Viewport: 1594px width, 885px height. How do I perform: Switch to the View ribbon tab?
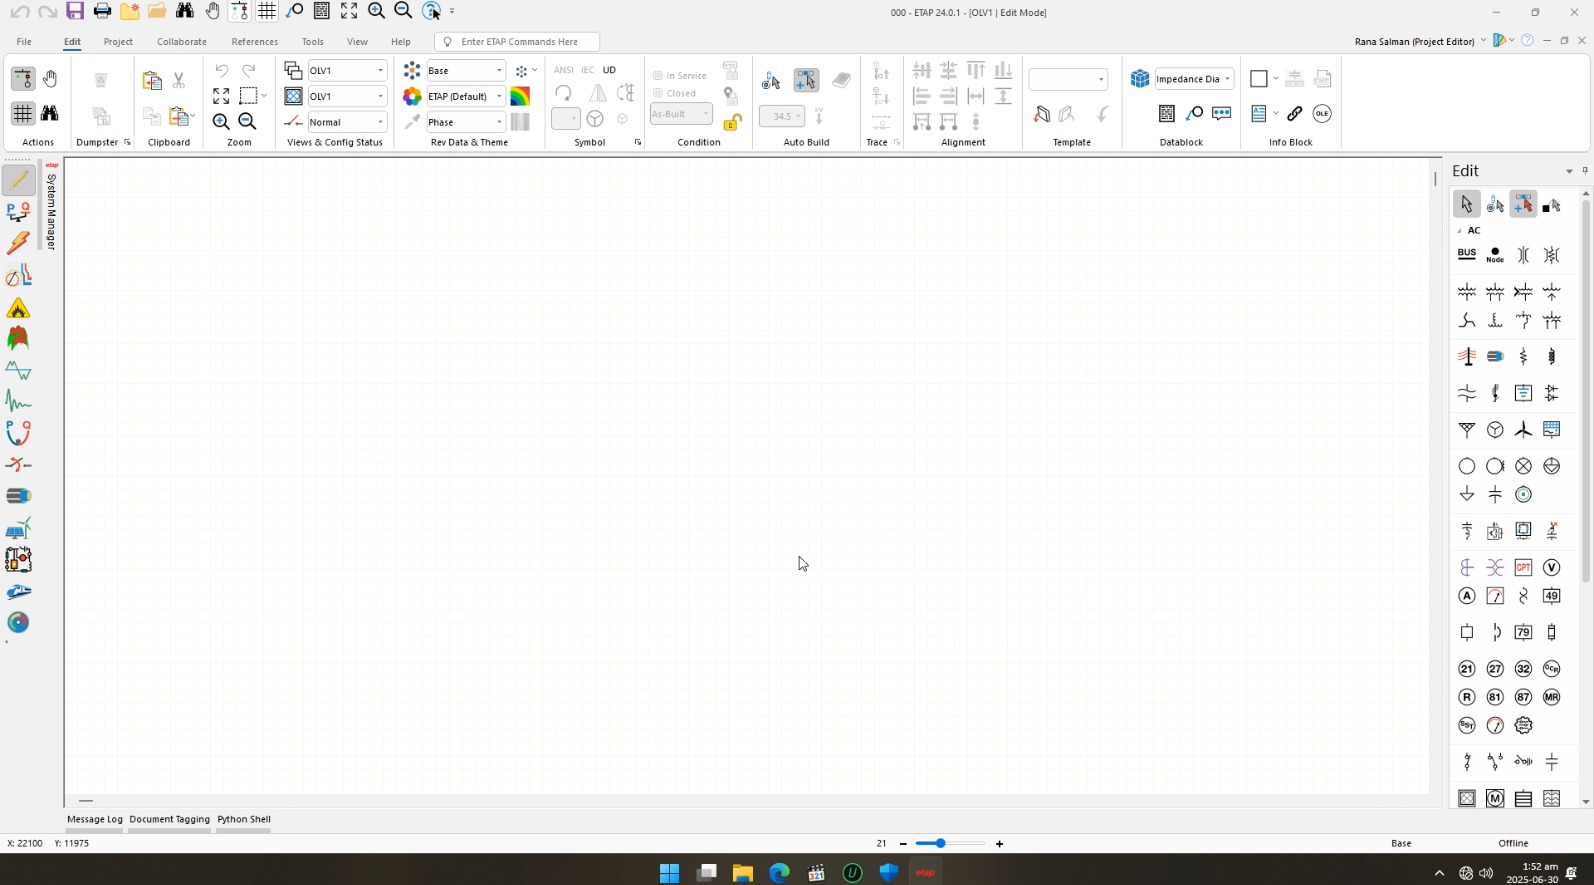click(x=357, y=42)
